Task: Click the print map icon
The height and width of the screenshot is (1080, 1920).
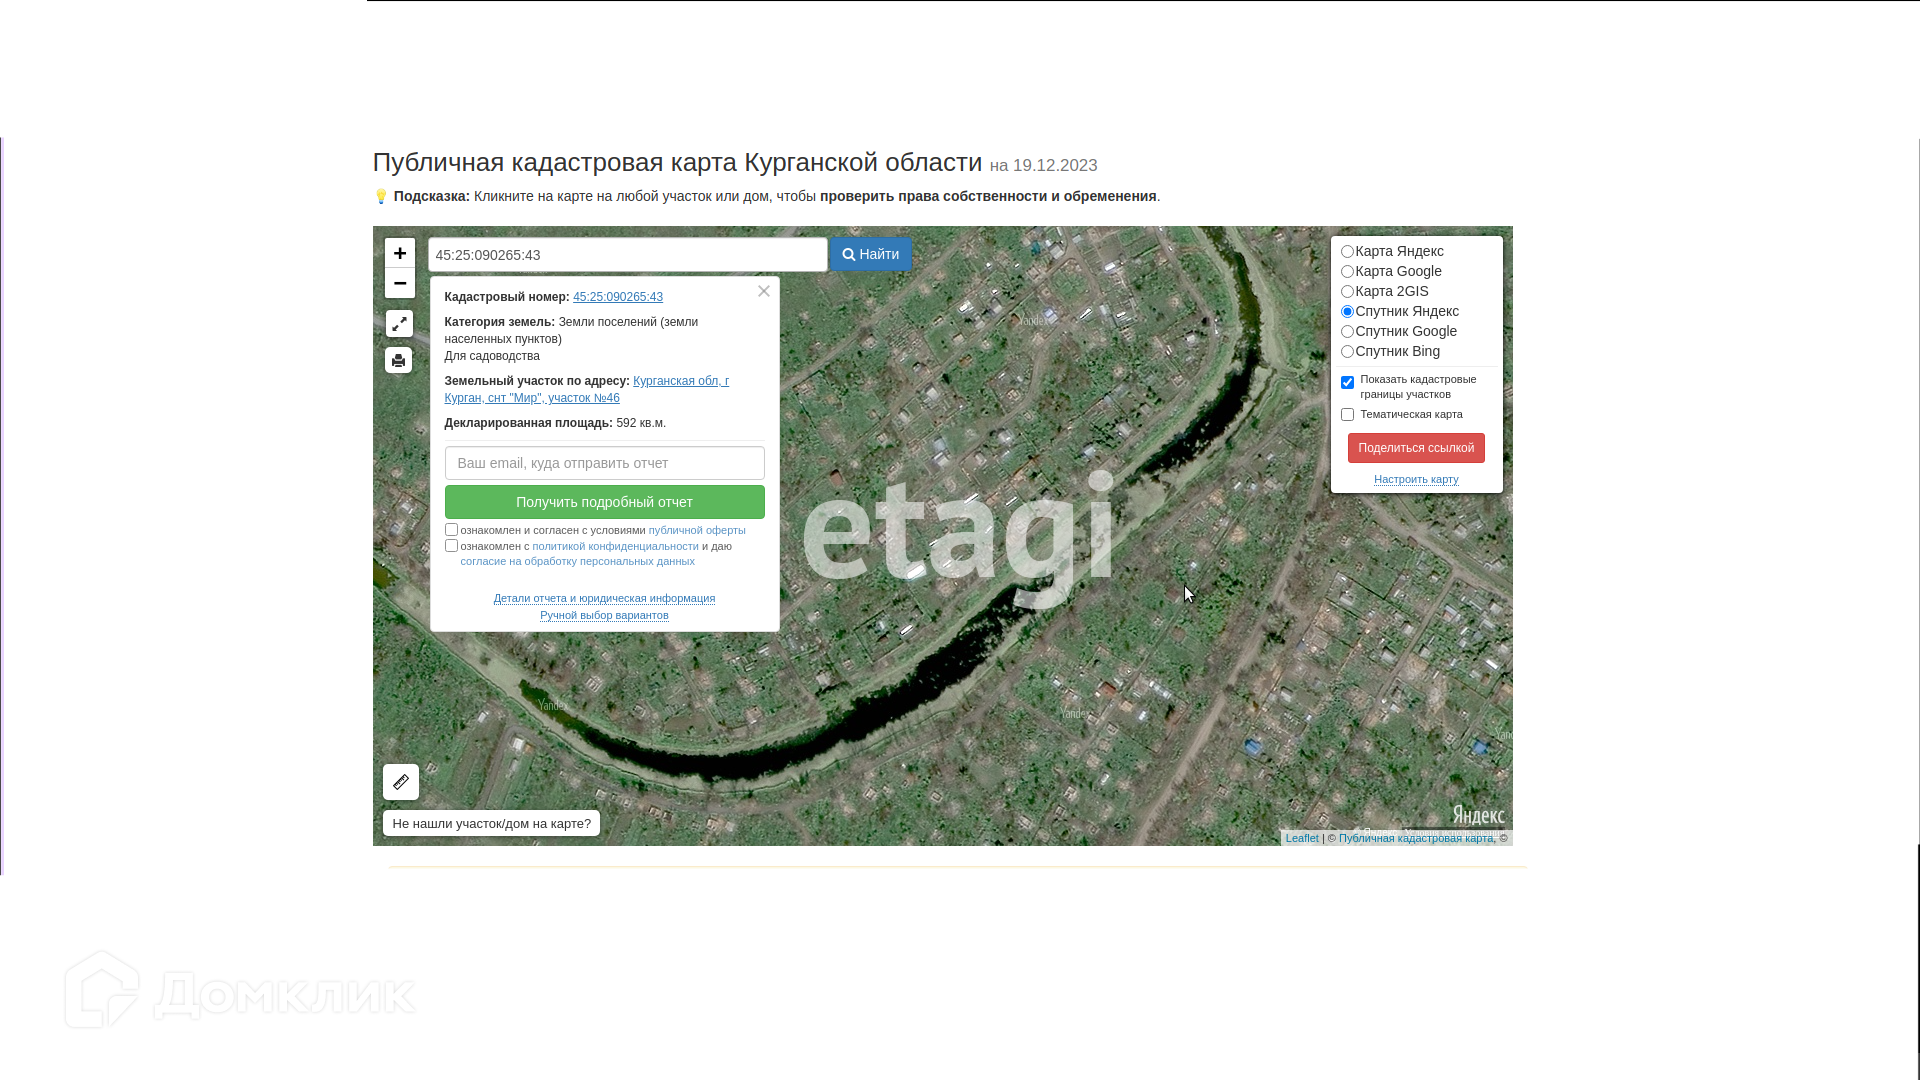Action: point(399,360)
